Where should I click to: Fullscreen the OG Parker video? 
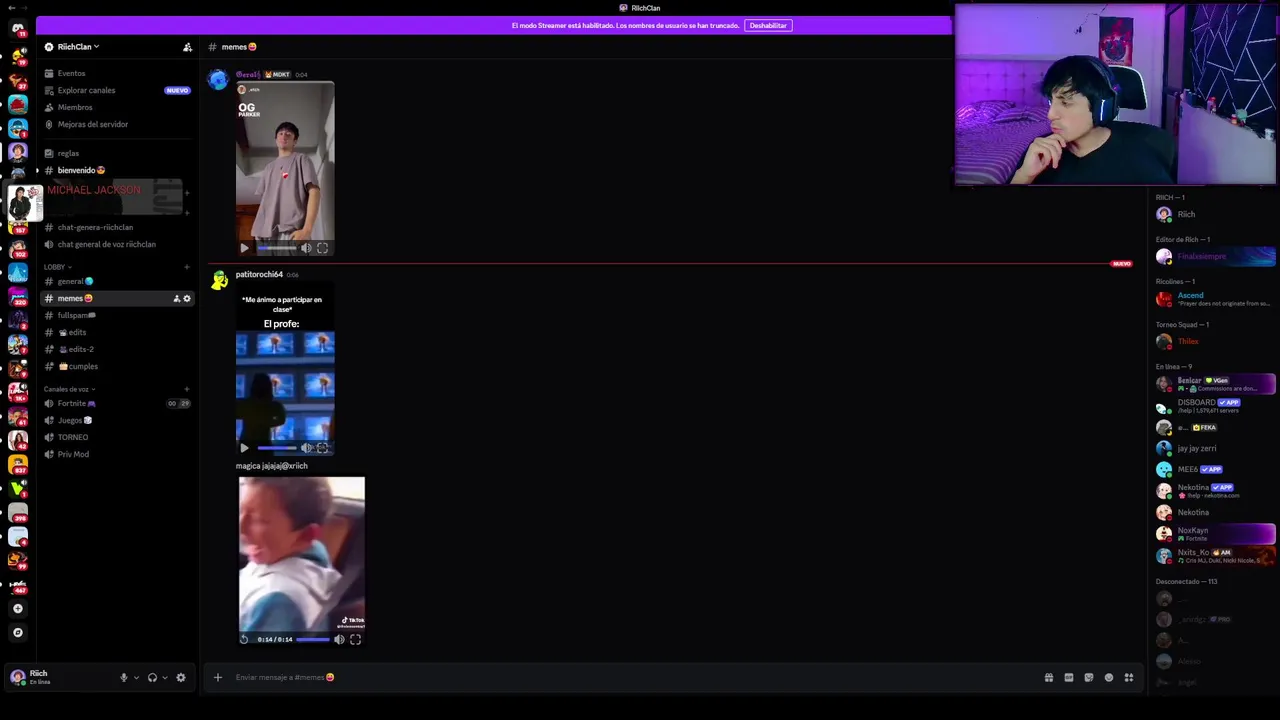point(322,248)
